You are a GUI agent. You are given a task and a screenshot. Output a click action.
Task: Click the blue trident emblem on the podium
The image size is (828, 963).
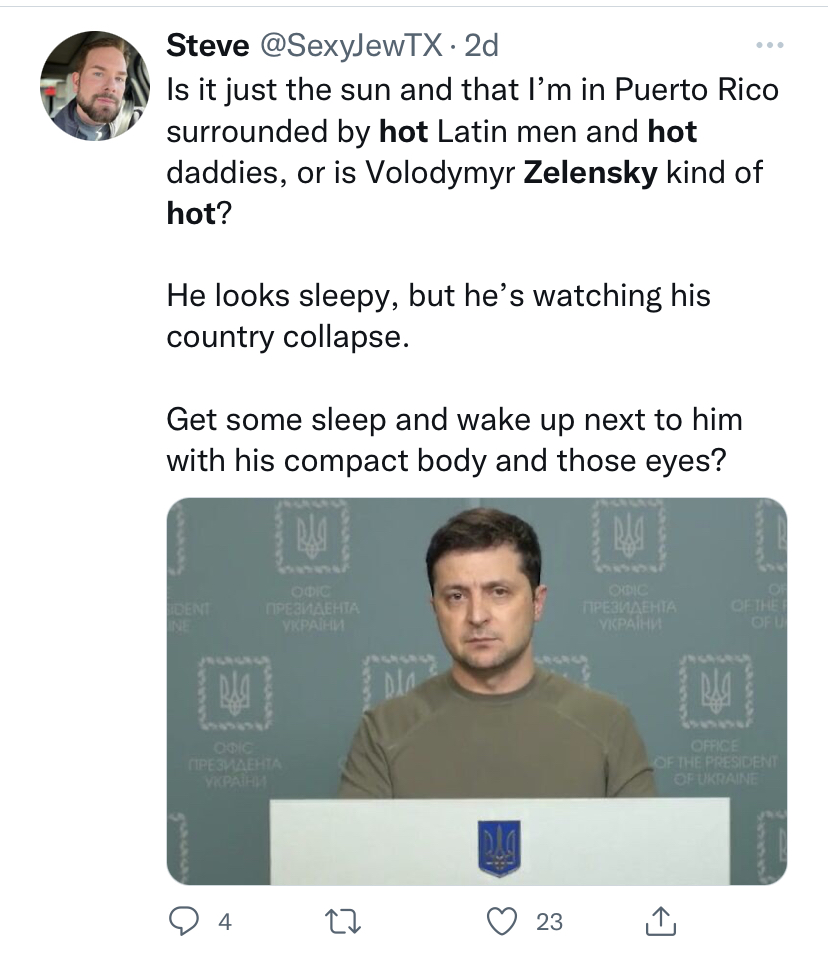tap(499, 847)
